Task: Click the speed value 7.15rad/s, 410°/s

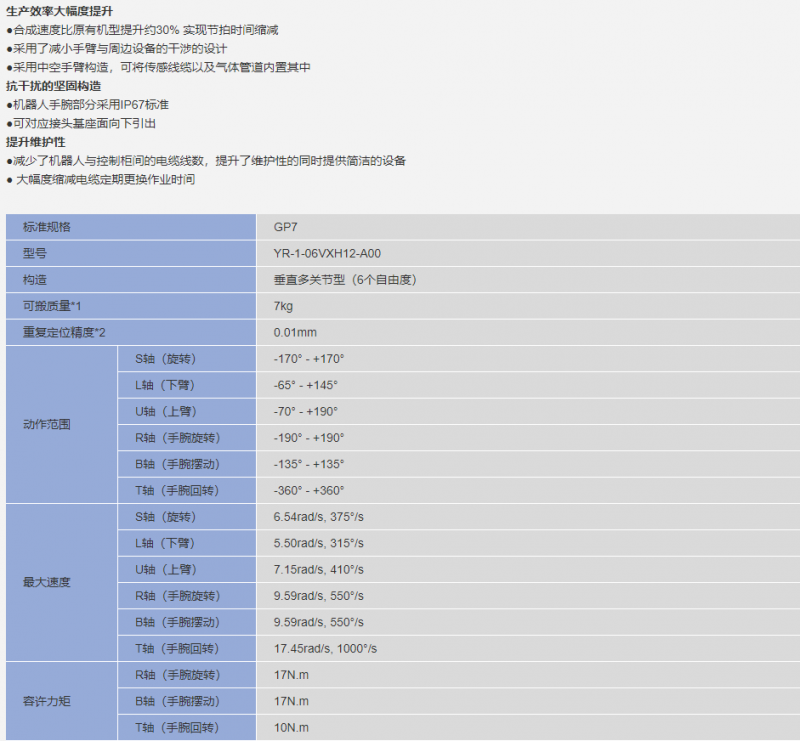Action: [318, 570]
